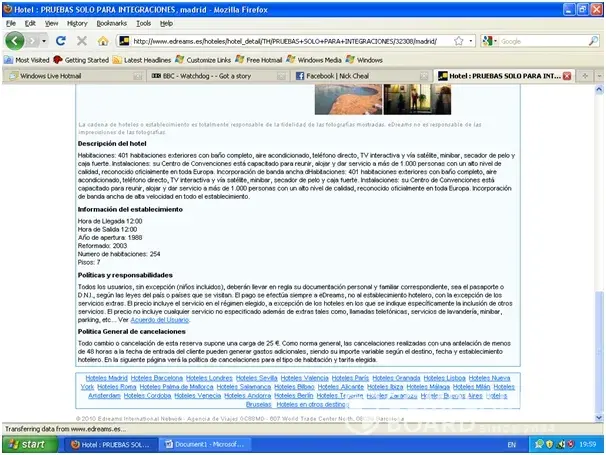Viewport: 606px width, 455px height.
Task: Open the Hoteles Granada link
Action: click(x=396, y=378)
